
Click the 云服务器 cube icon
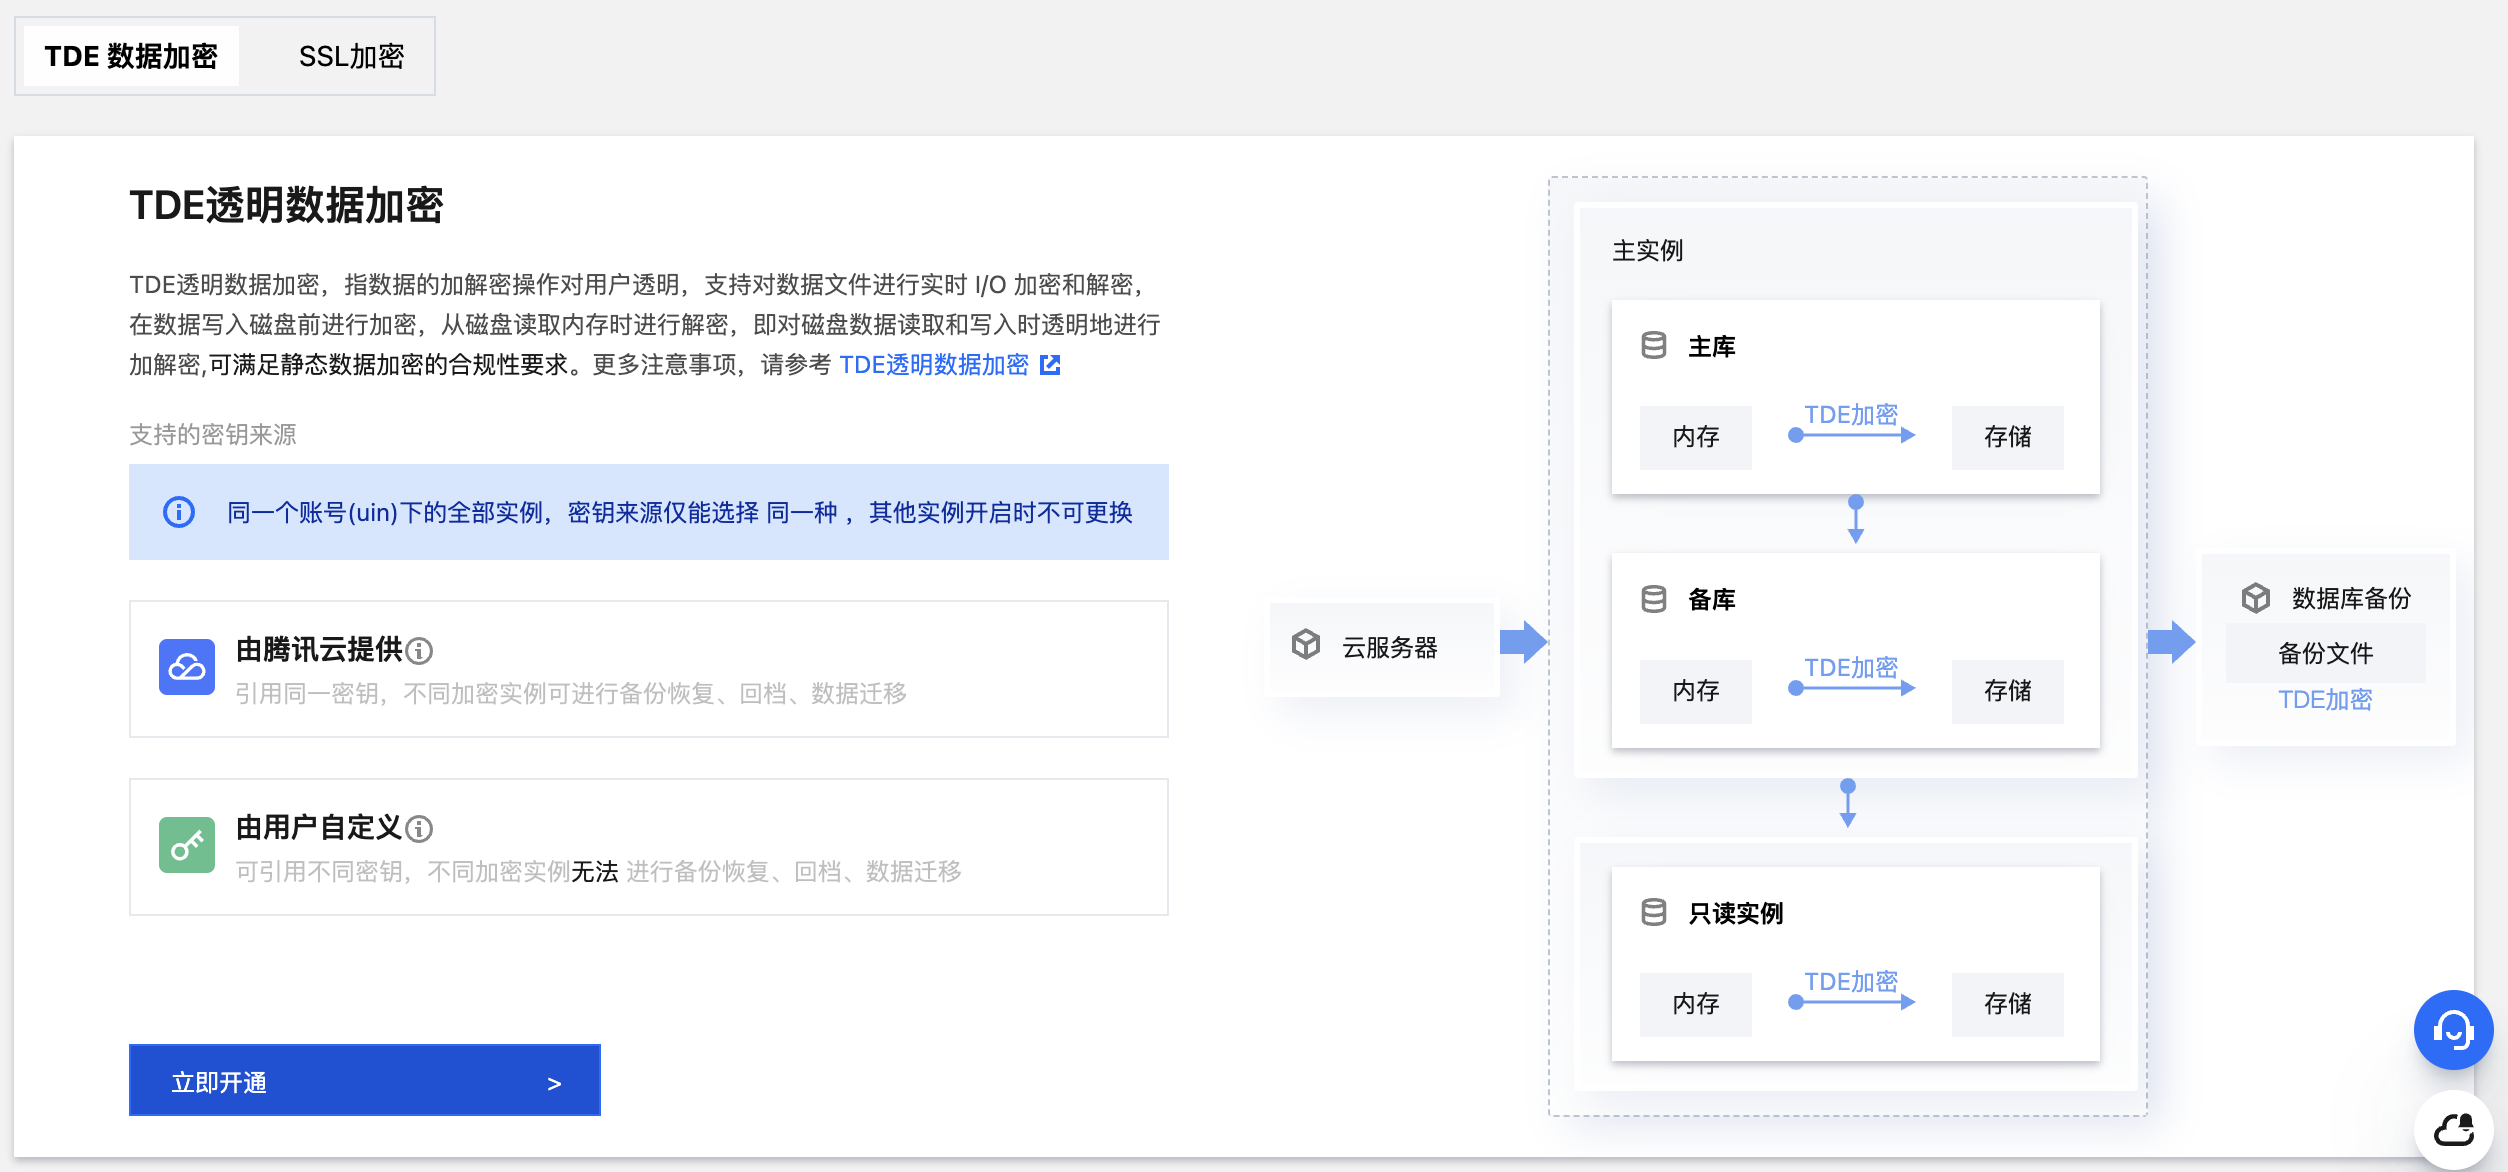point(1306,645)
